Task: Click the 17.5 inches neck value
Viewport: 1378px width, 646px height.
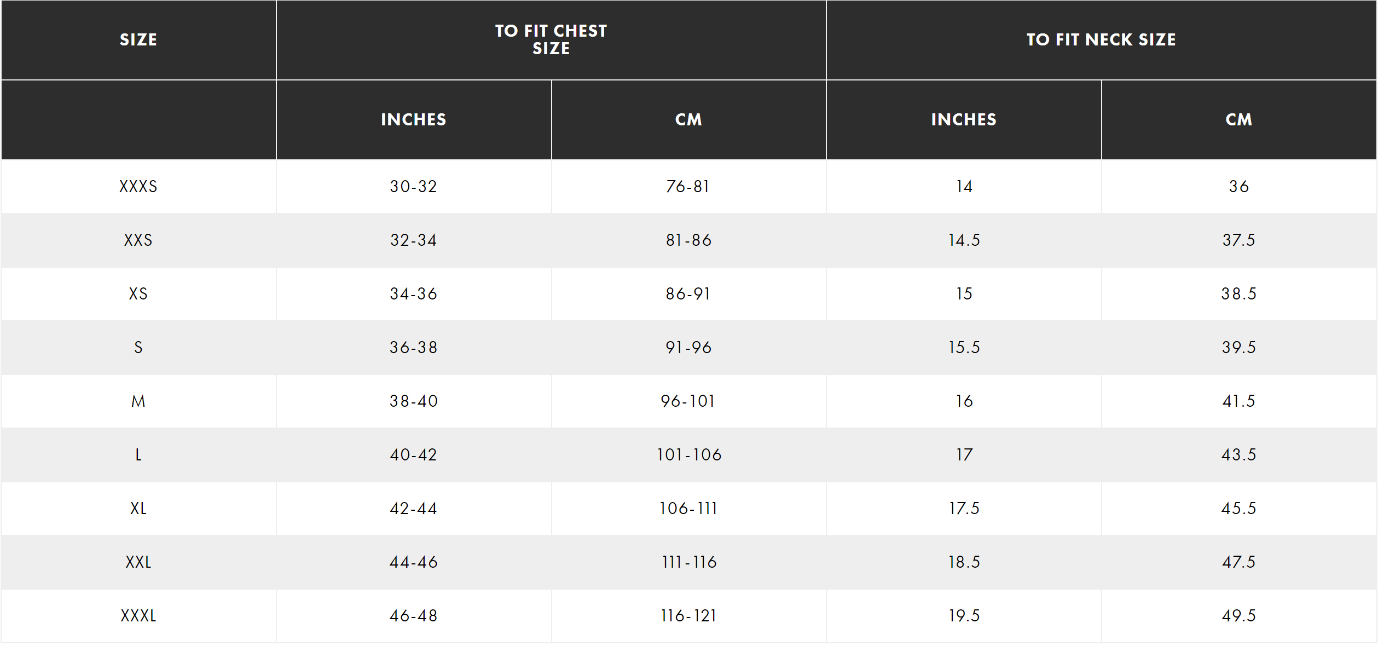Action: tap(964, 508)
